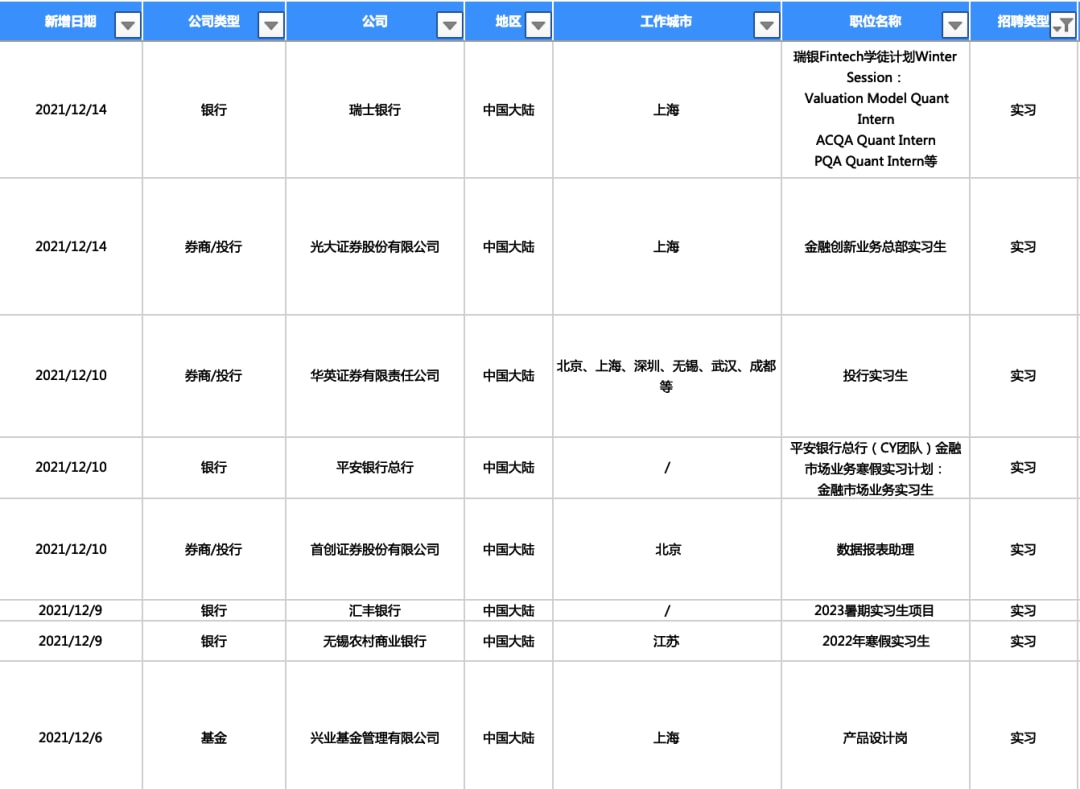Open the 工作城市 column filter dropdown
The image size is (1080, 789).
pos(766,25)
